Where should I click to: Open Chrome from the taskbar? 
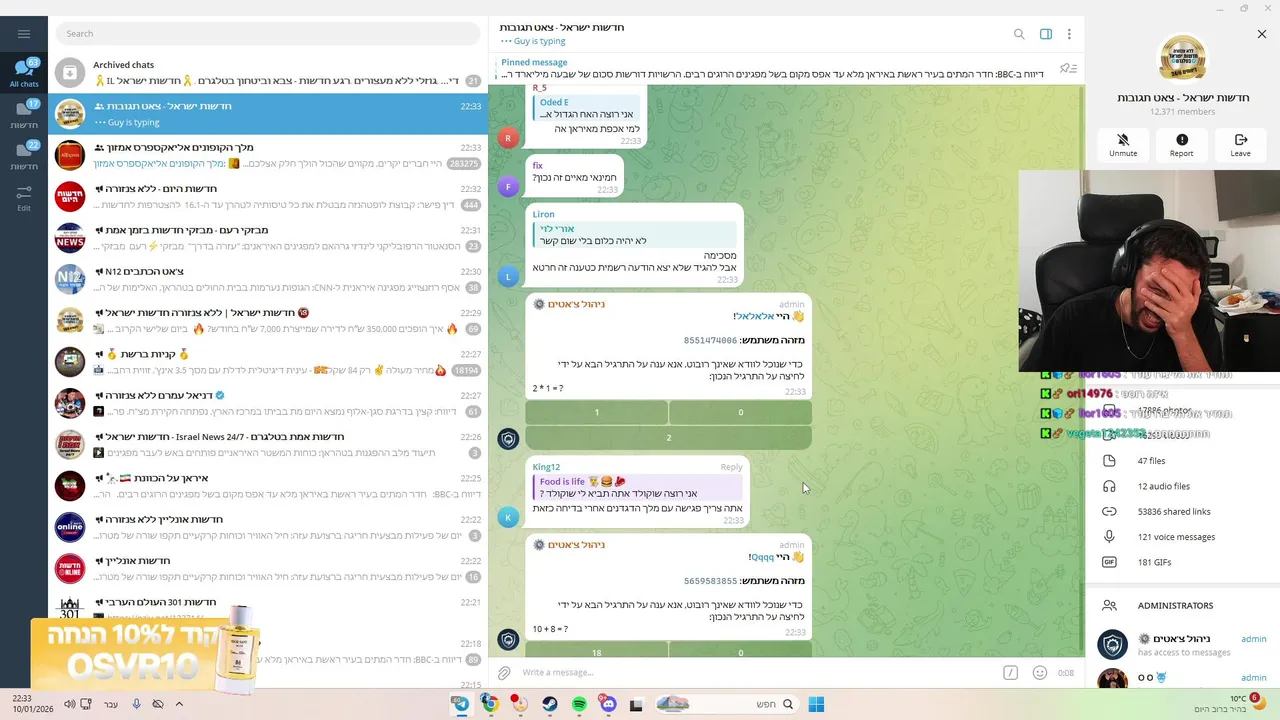[490, 704]
